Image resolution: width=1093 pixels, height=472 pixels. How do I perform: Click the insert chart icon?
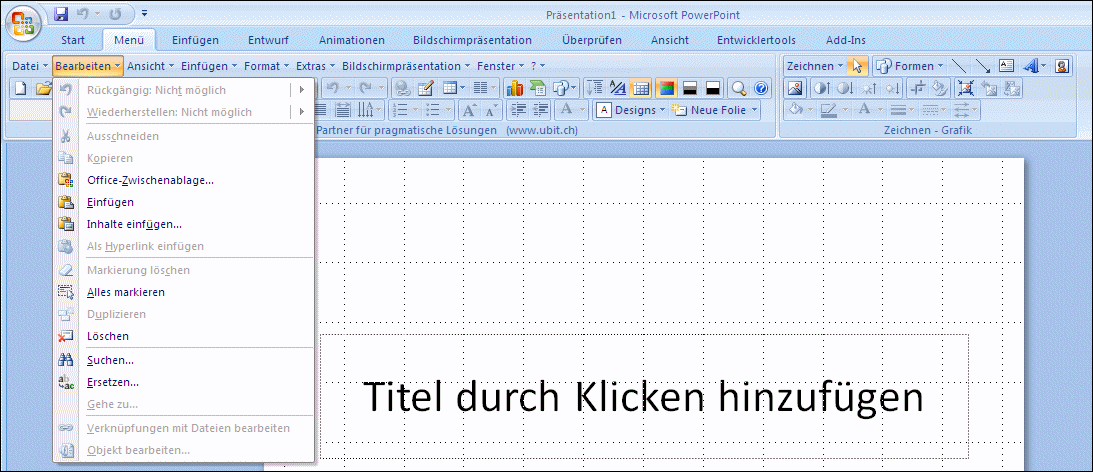click(x=517, y=88)
